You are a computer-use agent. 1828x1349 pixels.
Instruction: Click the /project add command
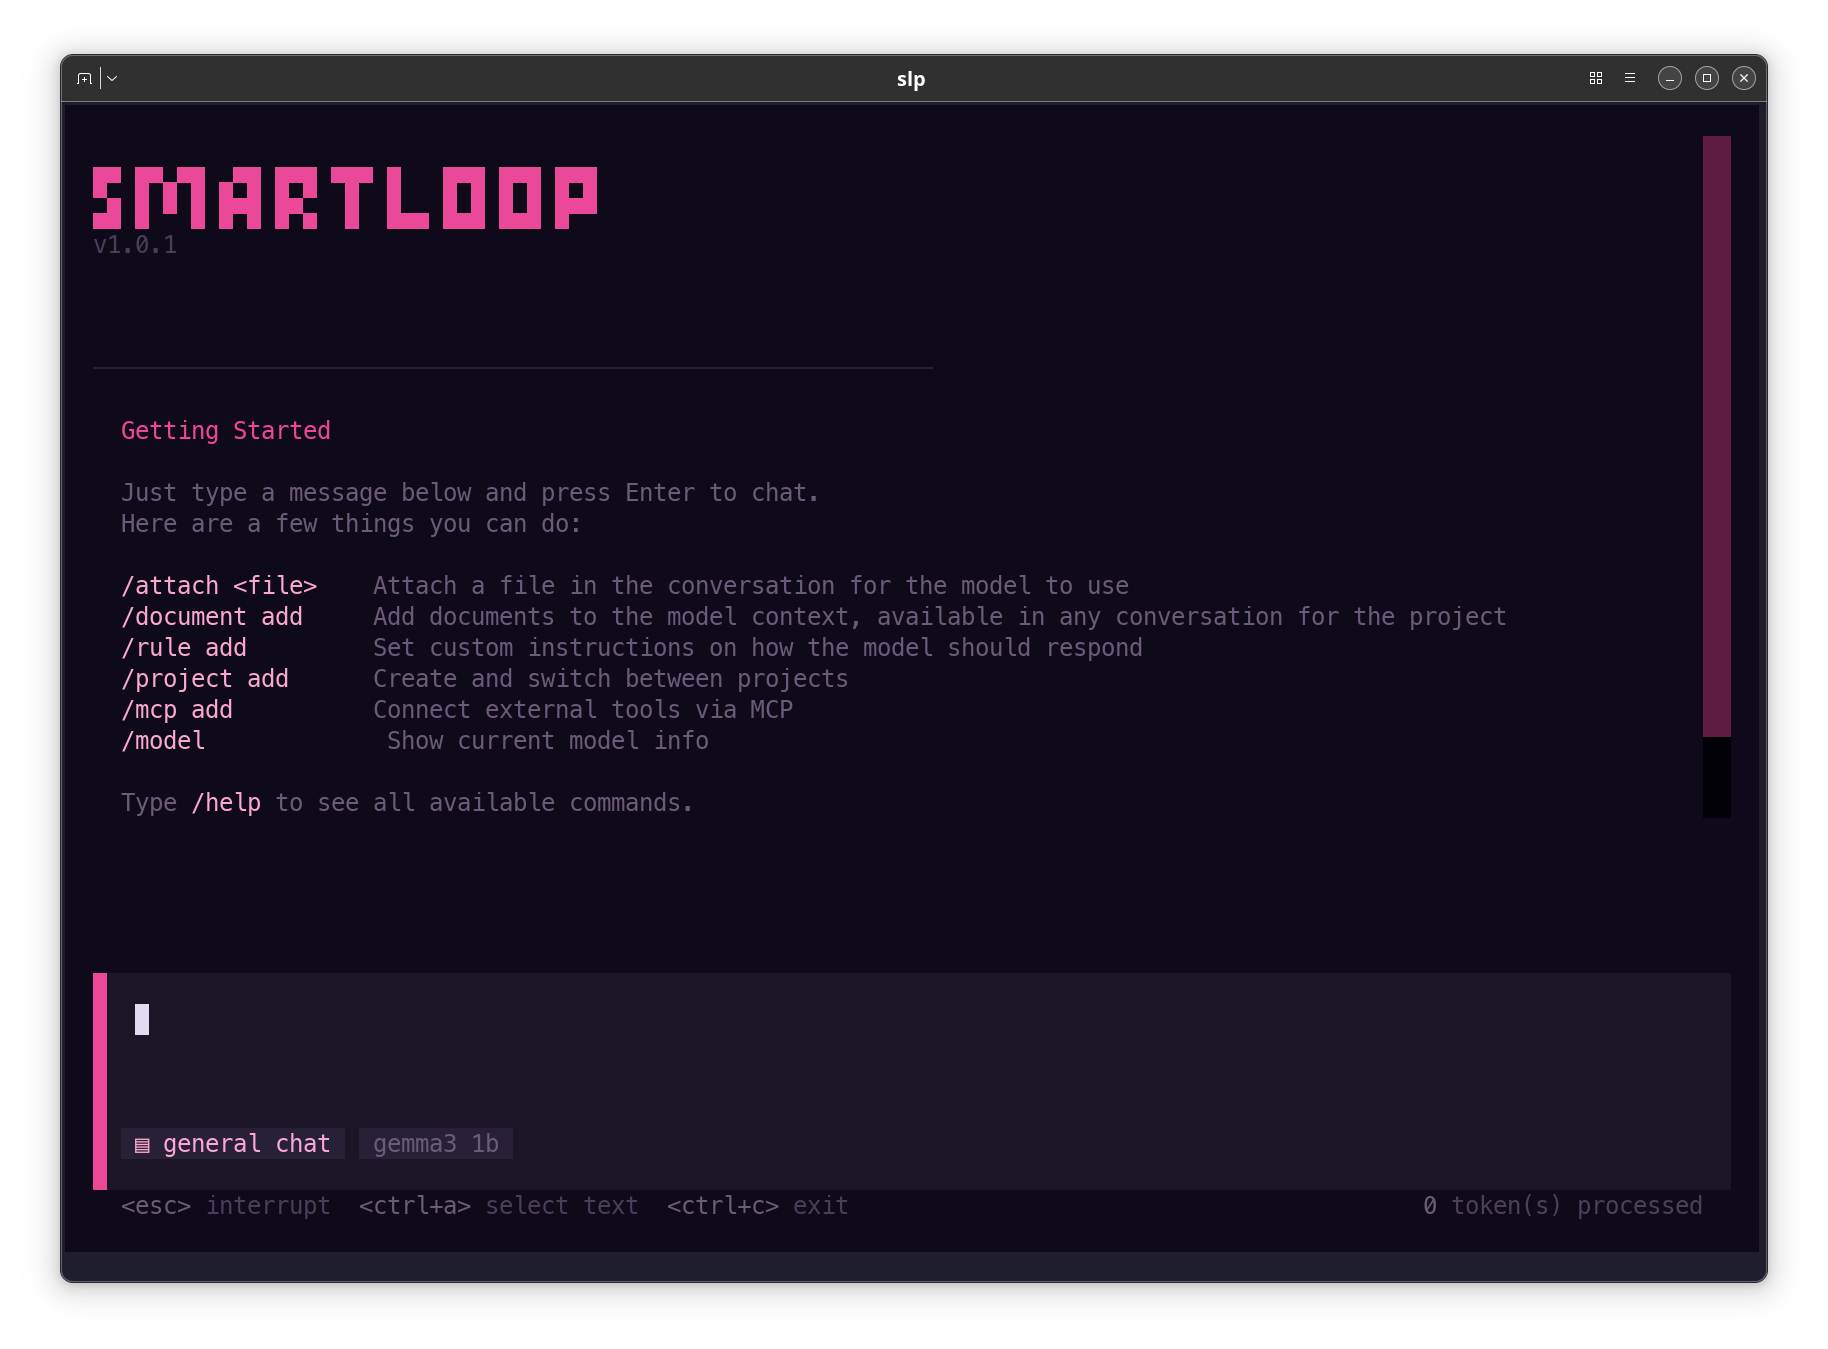pyautogui.click(x=205, y=678)
